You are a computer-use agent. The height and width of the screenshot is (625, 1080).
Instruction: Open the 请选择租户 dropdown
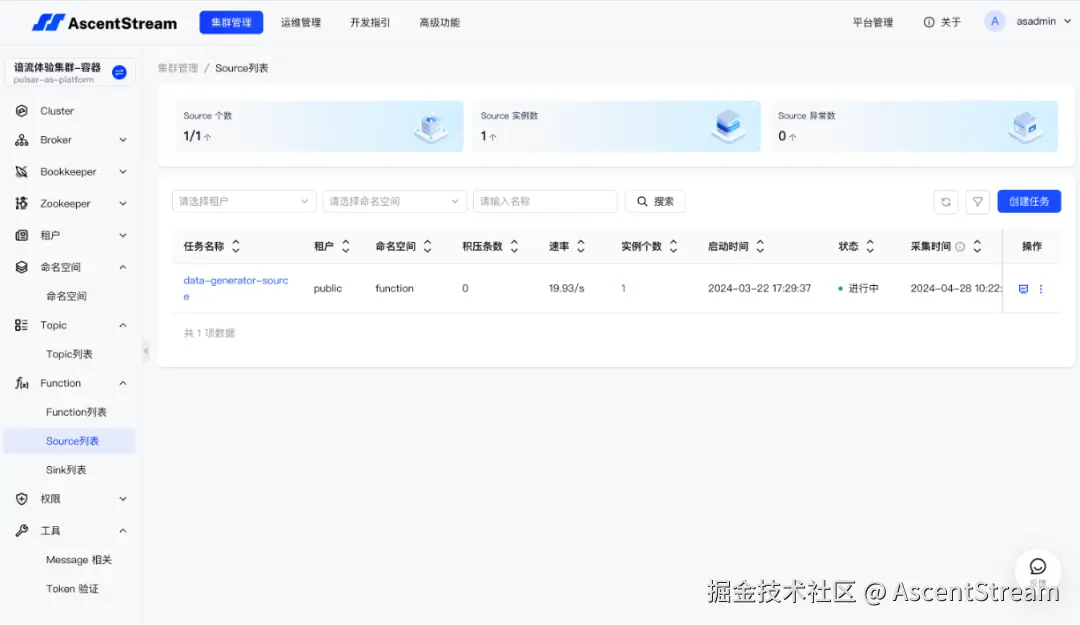click(x=243, y=201)
